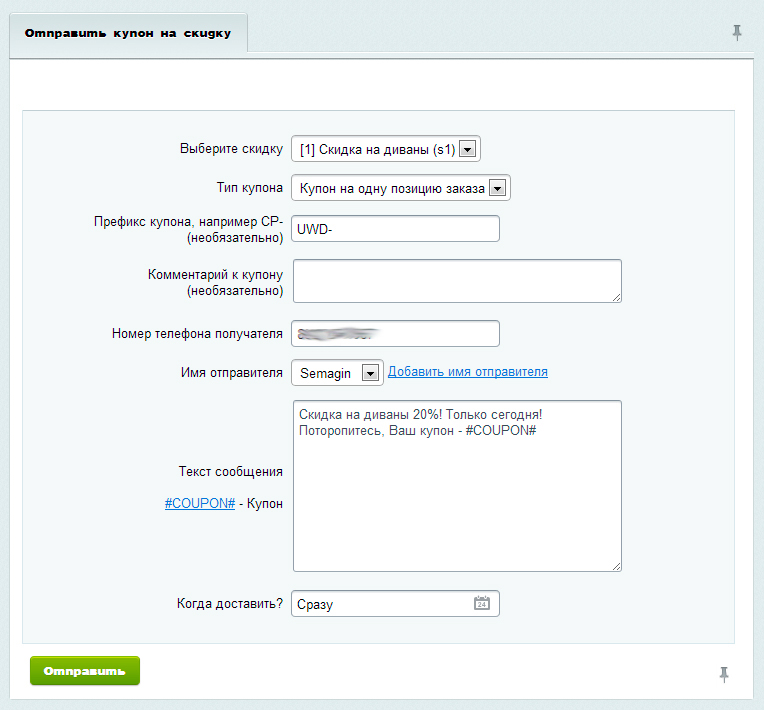Click the message text box resize handle
Screen dimensions: 764x710
pyautogui.click(x=616, y=565)
